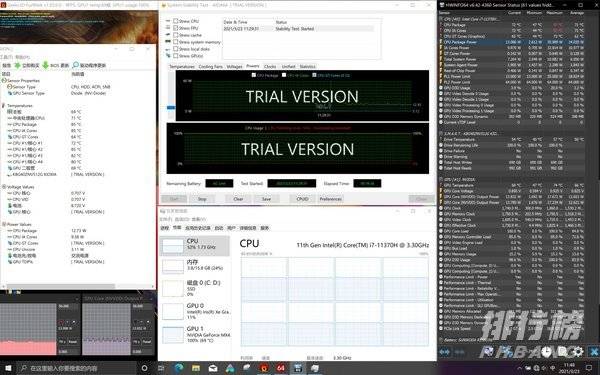Enable the Stress CPU checkbox

coord(176,21)
